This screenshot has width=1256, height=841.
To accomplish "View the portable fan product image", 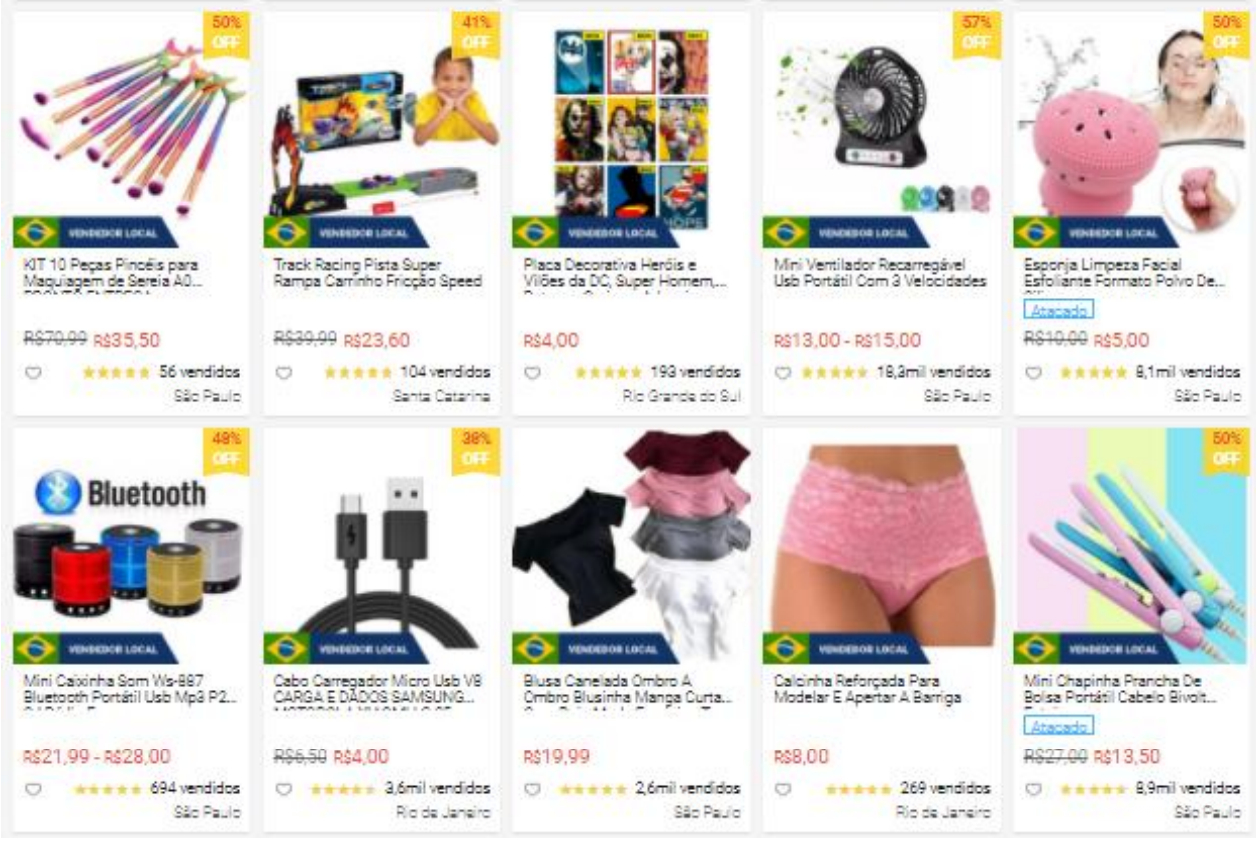I will 881,130.
